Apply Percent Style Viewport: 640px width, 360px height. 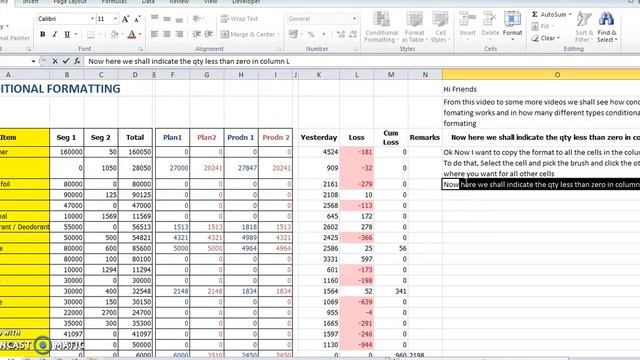[311, 34]
